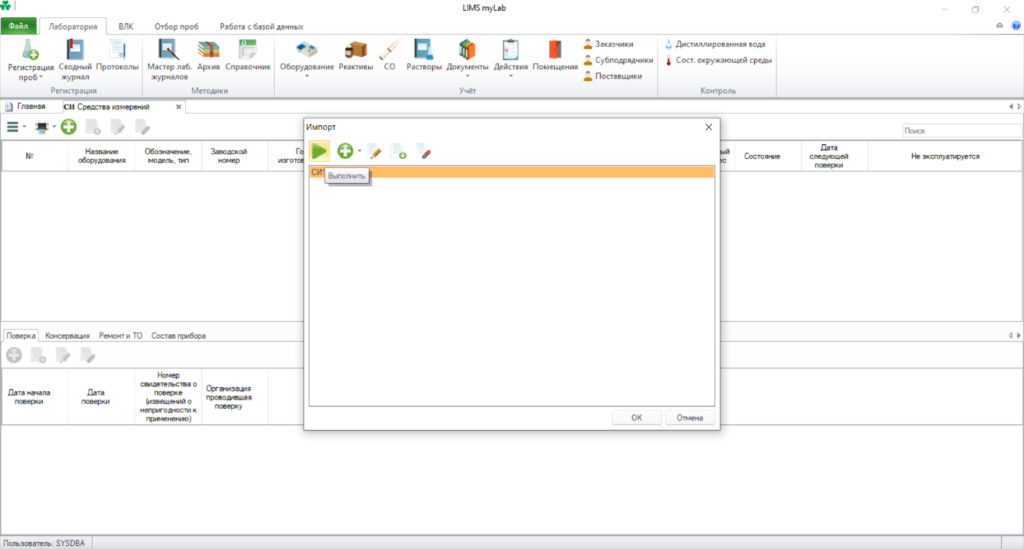Open Регистрация проб in the ribbon

click(30, 59)
